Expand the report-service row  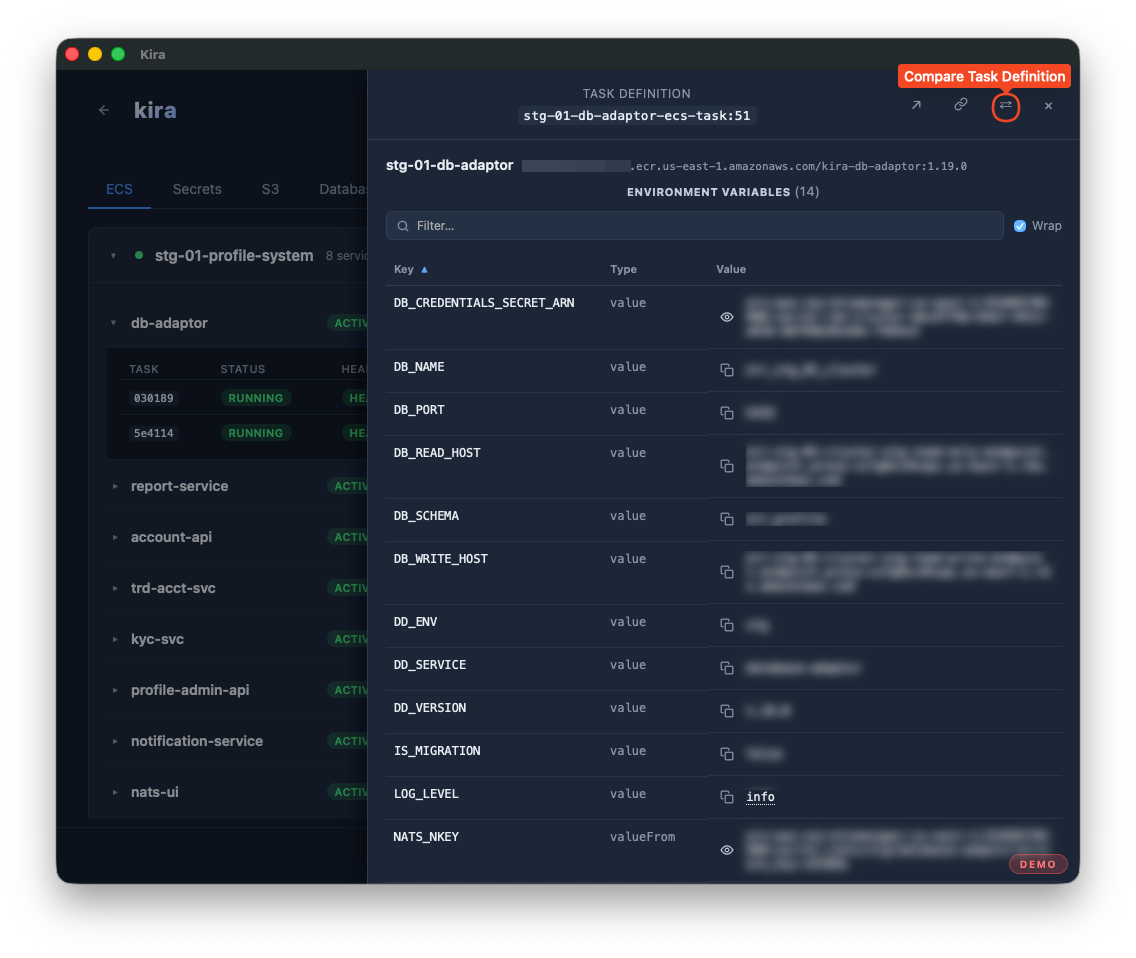115,486
